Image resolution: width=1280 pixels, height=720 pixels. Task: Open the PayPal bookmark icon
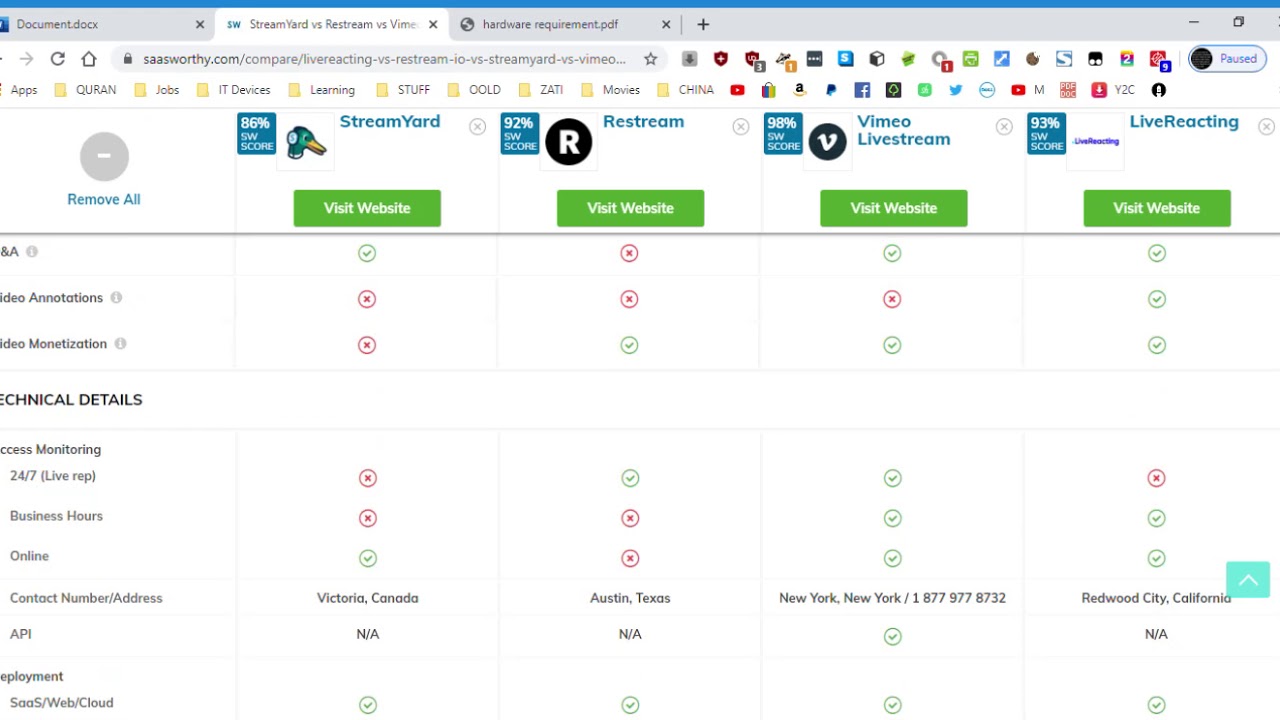coord(831,90)
